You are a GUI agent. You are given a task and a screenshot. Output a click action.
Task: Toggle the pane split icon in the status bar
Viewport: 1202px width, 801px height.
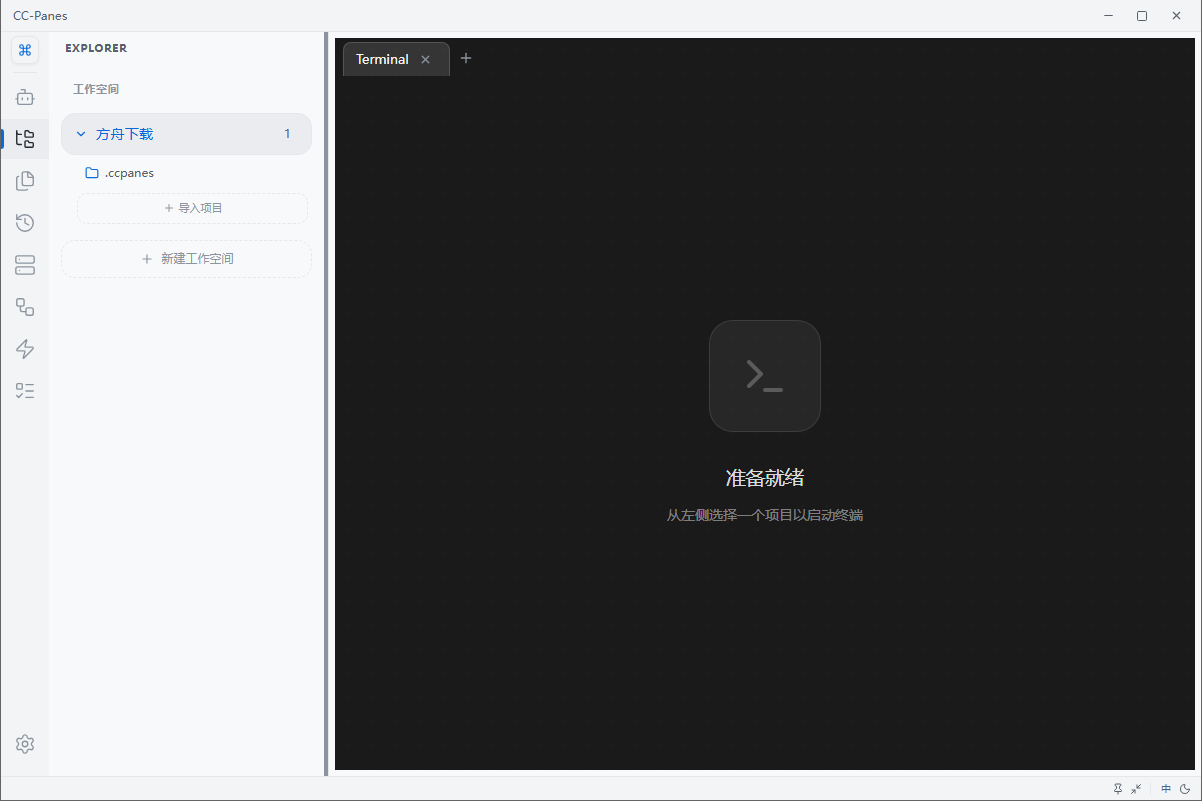1163,789
